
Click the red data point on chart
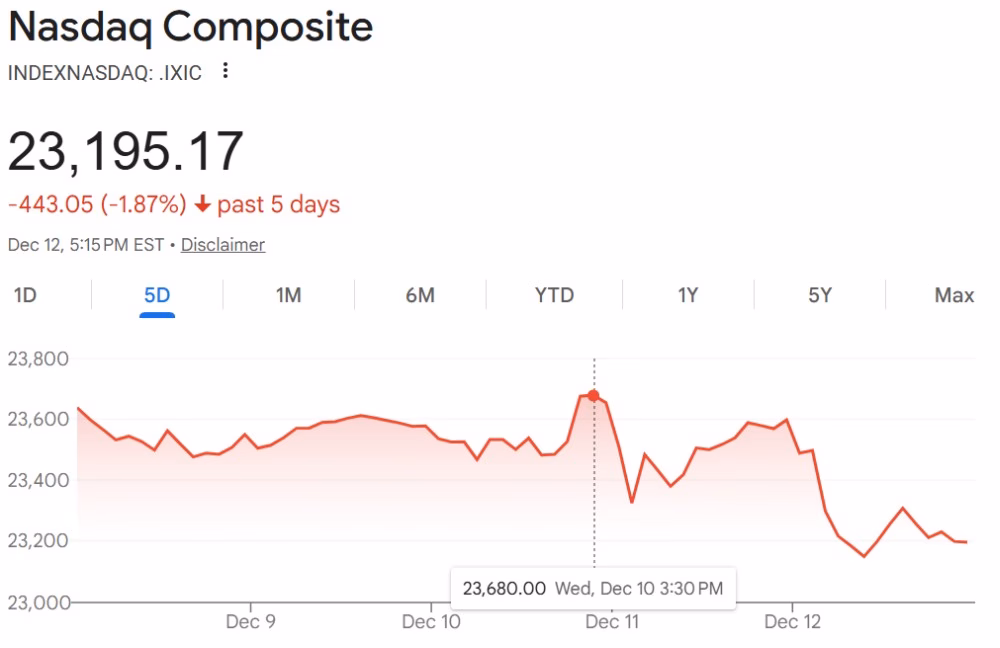(x=593, y=396)
